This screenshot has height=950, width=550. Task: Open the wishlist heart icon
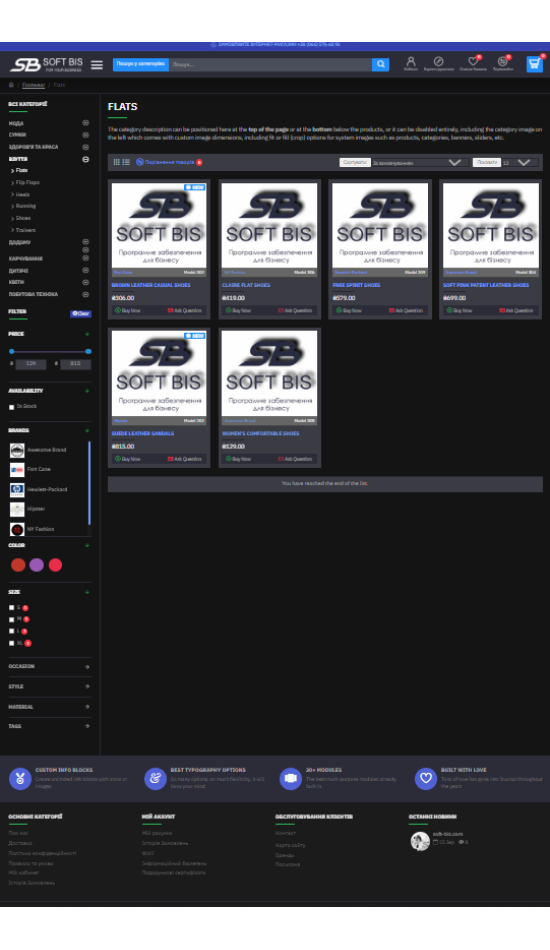472,62
